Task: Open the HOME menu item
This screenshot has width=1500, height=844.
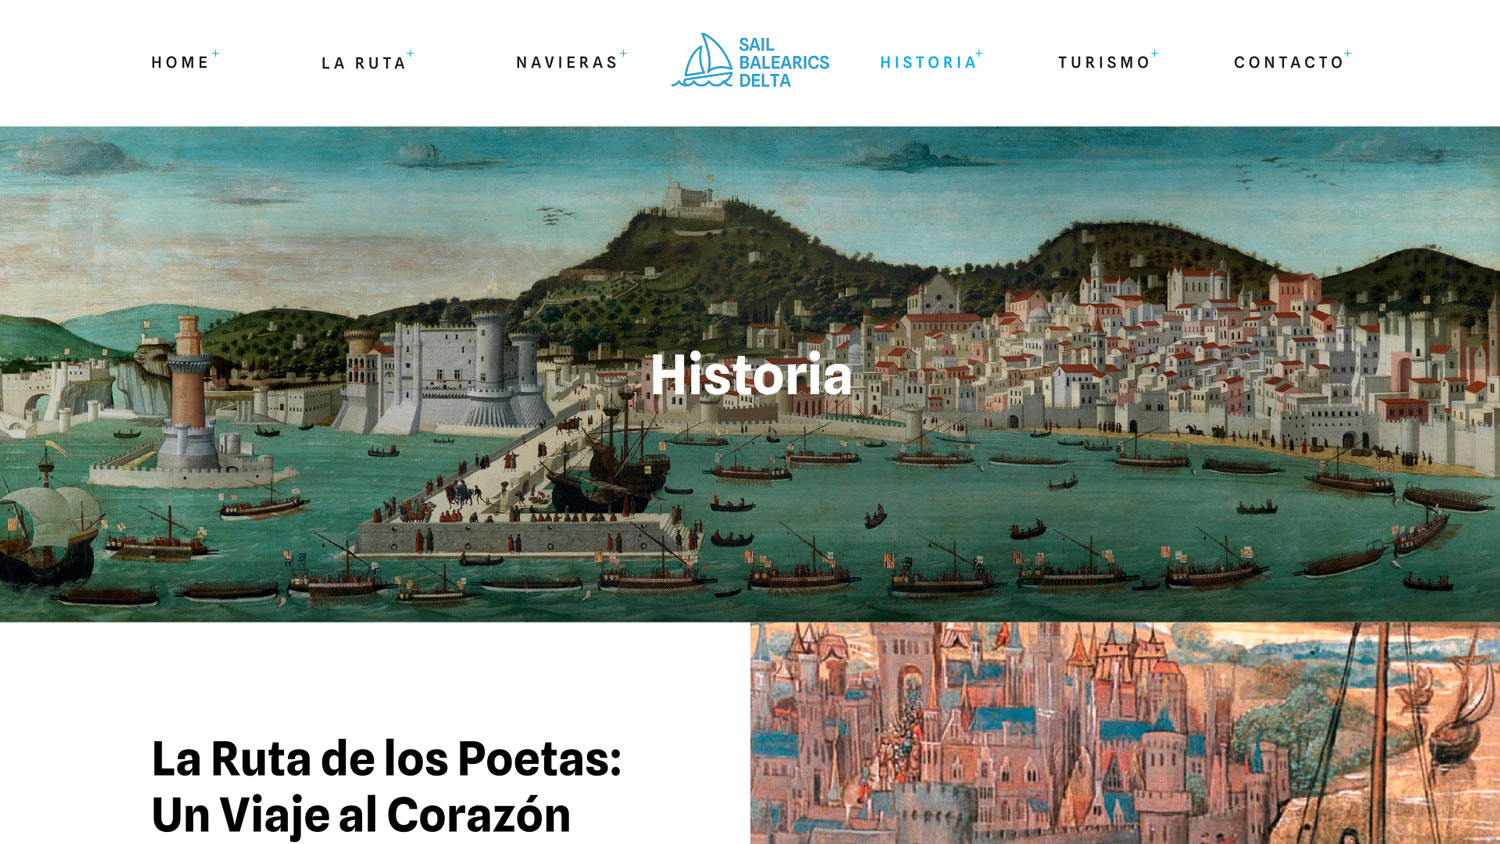Action: 180,62
